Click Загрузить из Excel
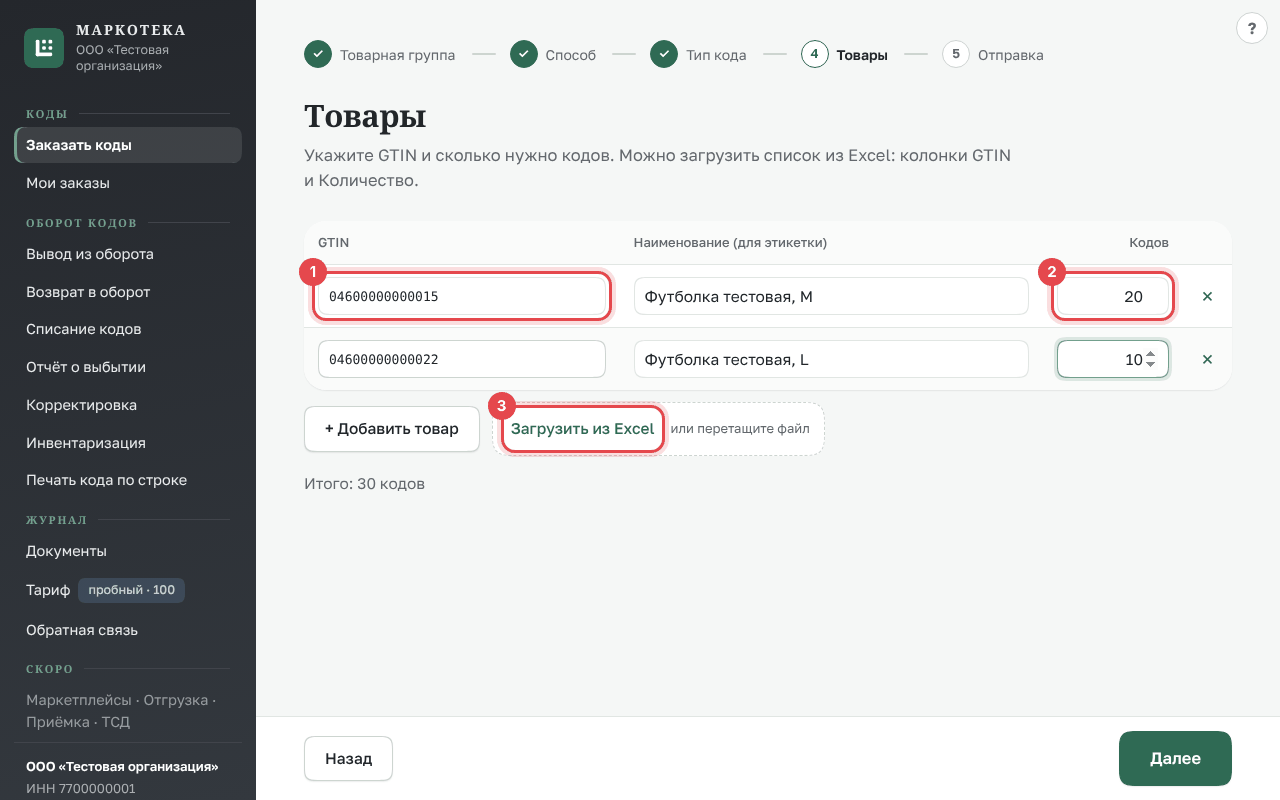This screenshot has height=800, width=1280. pos(582,429)
